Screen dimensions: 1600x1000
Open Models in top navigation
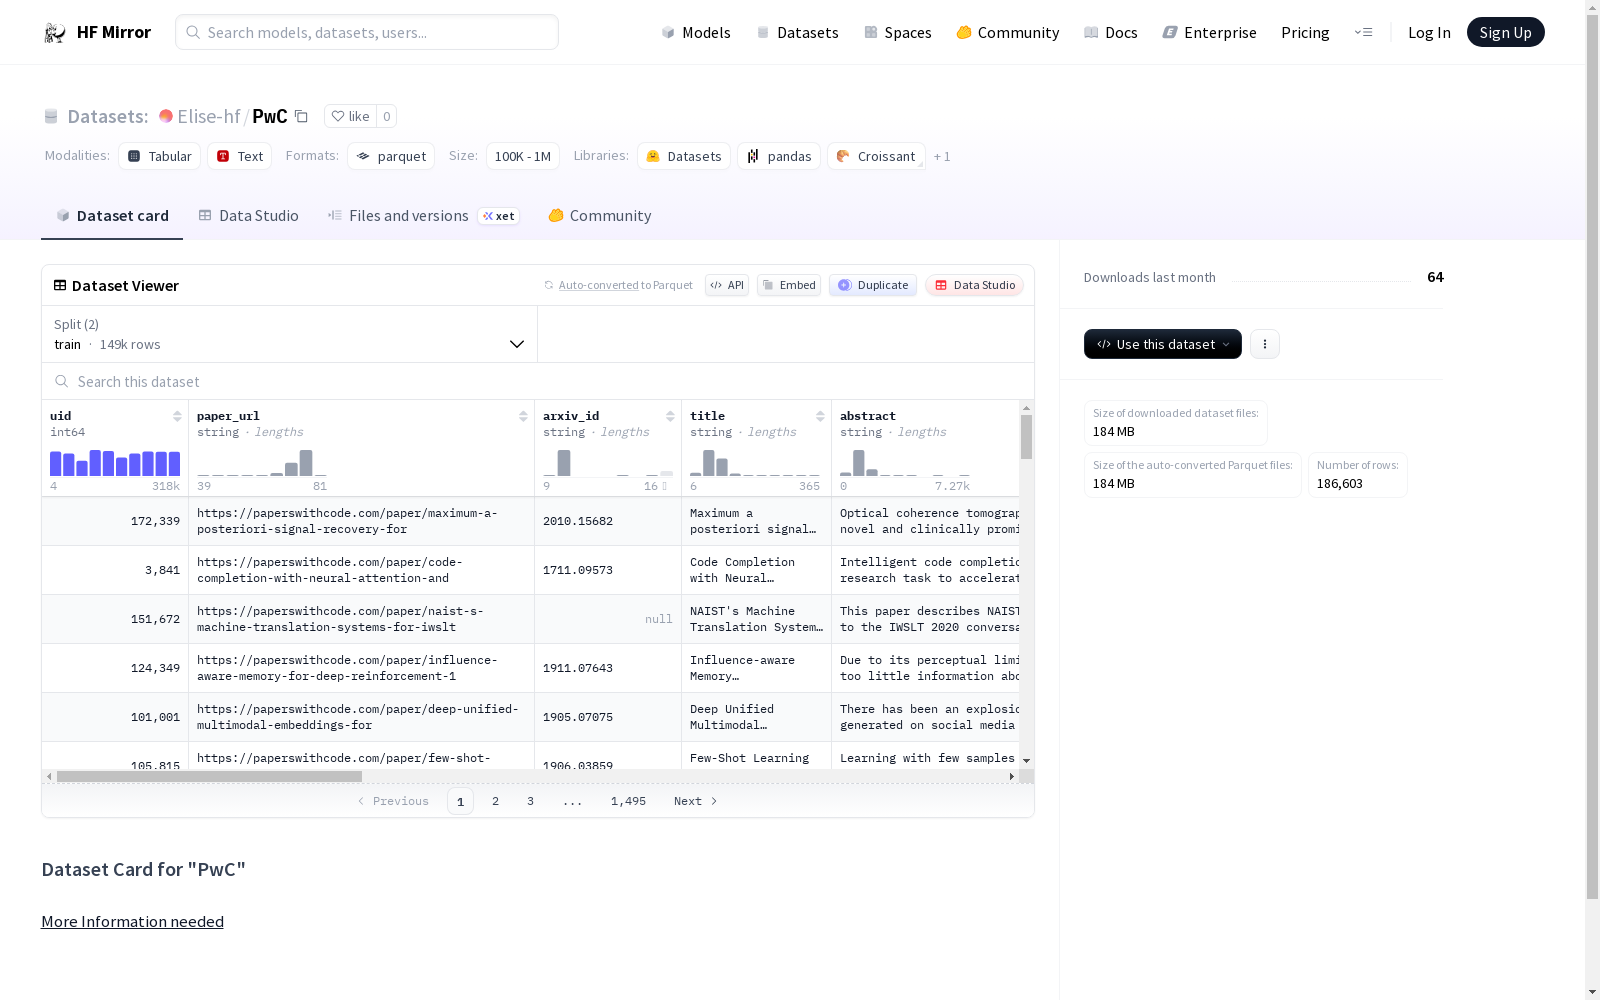[696, 32]
